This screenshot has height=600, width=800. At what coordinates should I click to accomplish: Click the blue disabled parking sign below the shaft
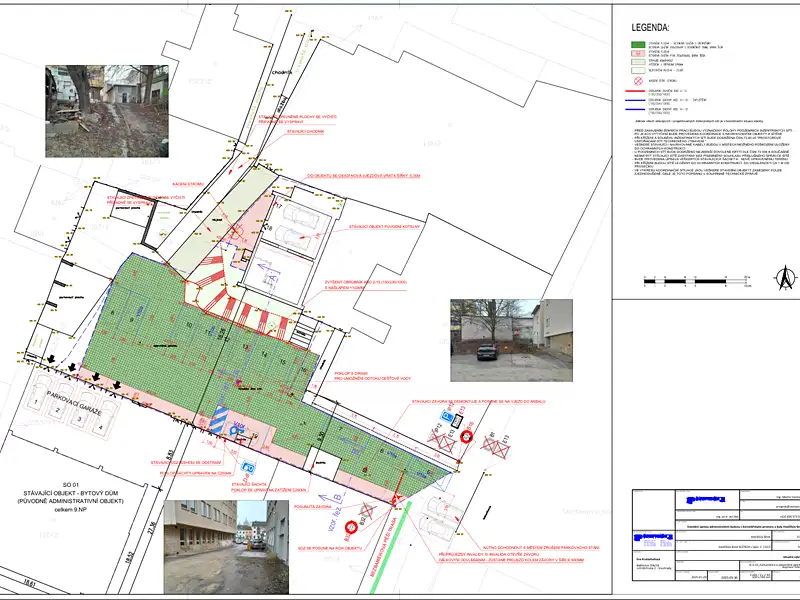pyautogui.click(x=248, y=466)
